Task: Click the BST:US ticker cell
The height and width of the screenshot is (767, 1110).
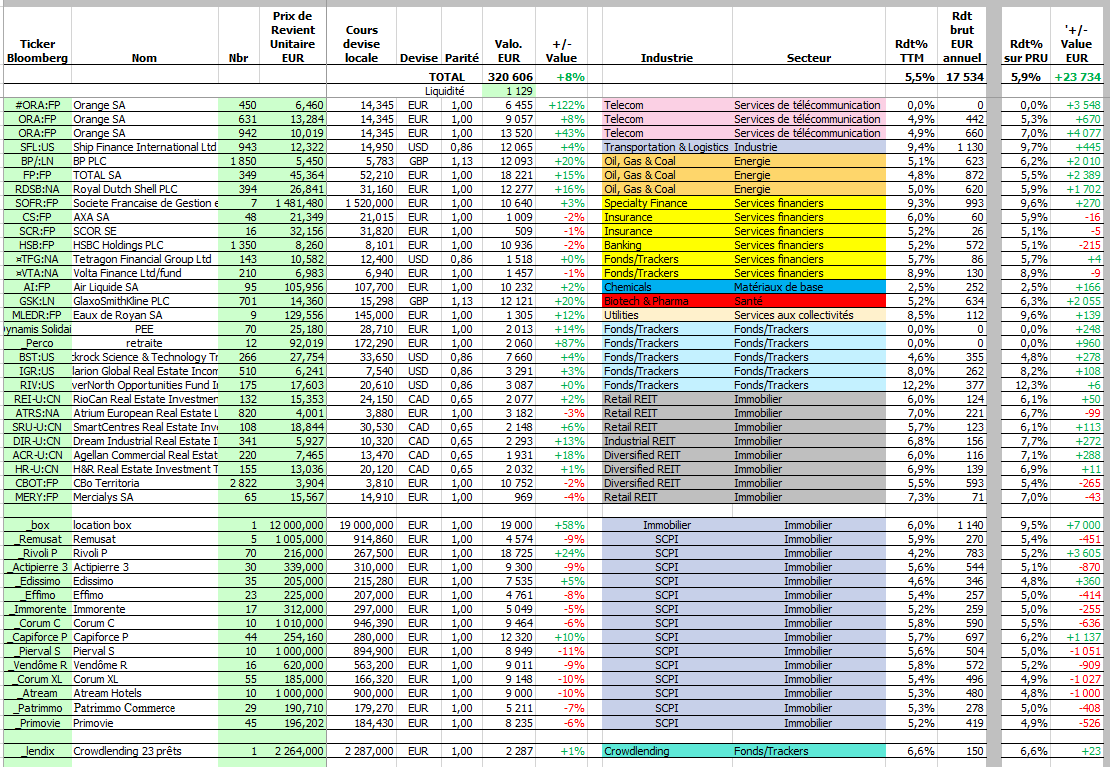Action: pos(38,357)
